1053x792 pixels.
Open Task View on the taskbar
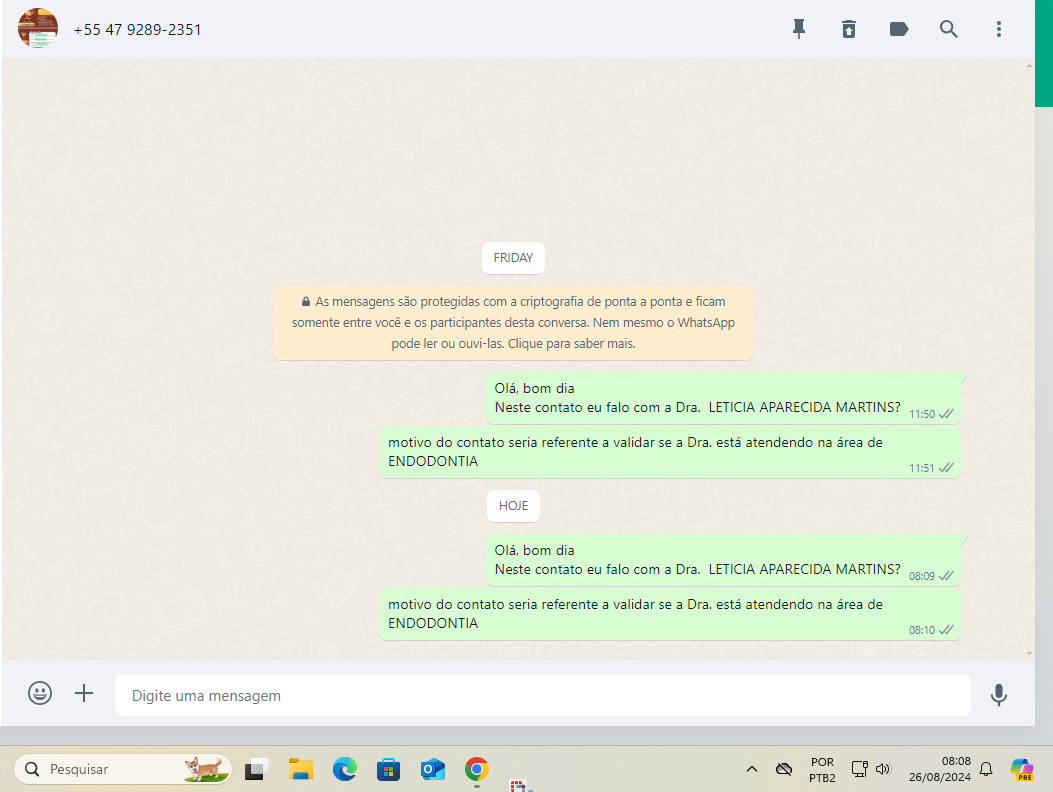[x=256, y=768]
